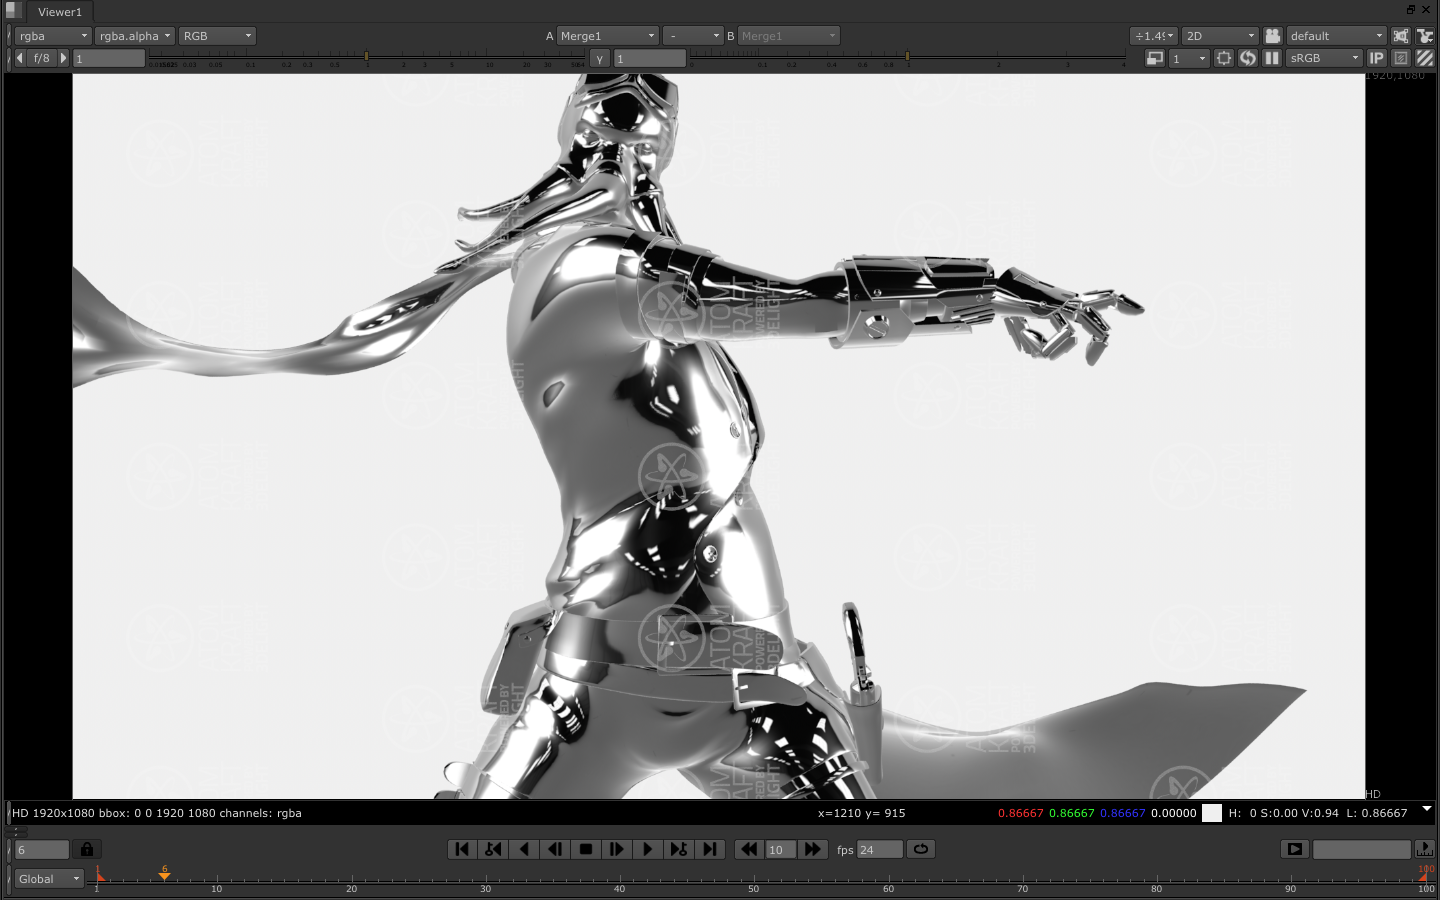Click the flipbook render icon
Image resolution: width=1440 pixels, height=900 pixels.
(1294, 849)
